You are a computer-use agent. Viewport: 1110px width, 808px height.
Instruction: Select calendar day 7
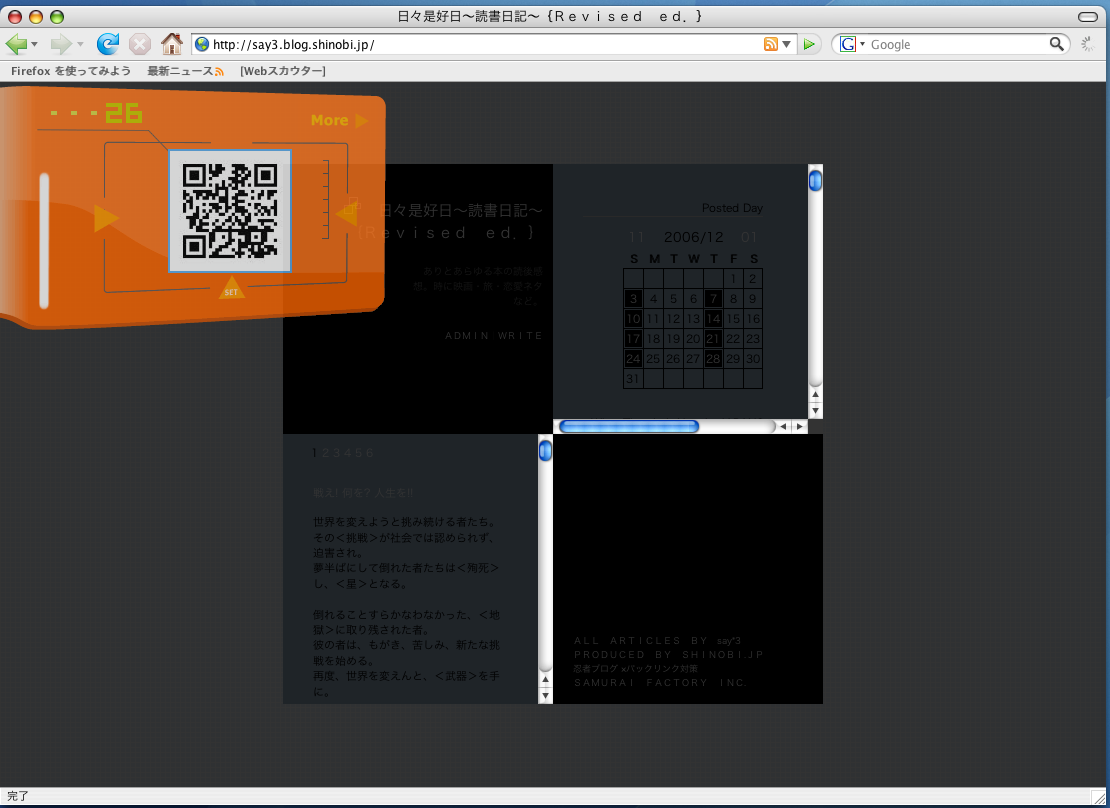tap(714, 299)
